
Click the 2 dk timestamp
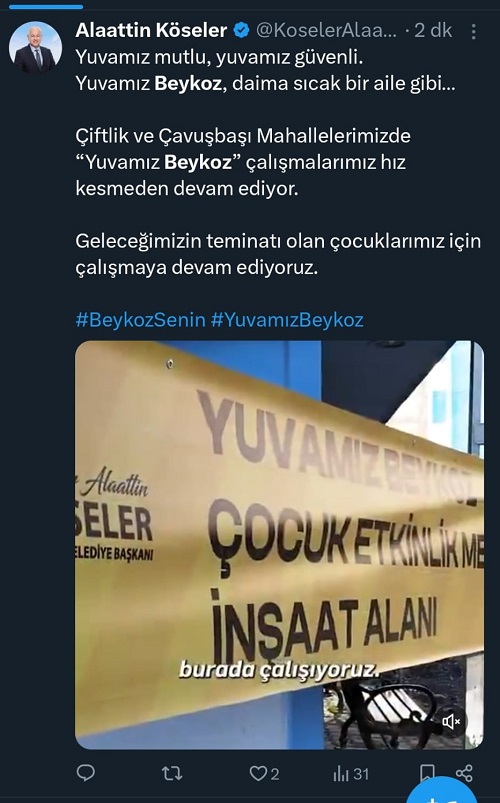pos(433,30)
